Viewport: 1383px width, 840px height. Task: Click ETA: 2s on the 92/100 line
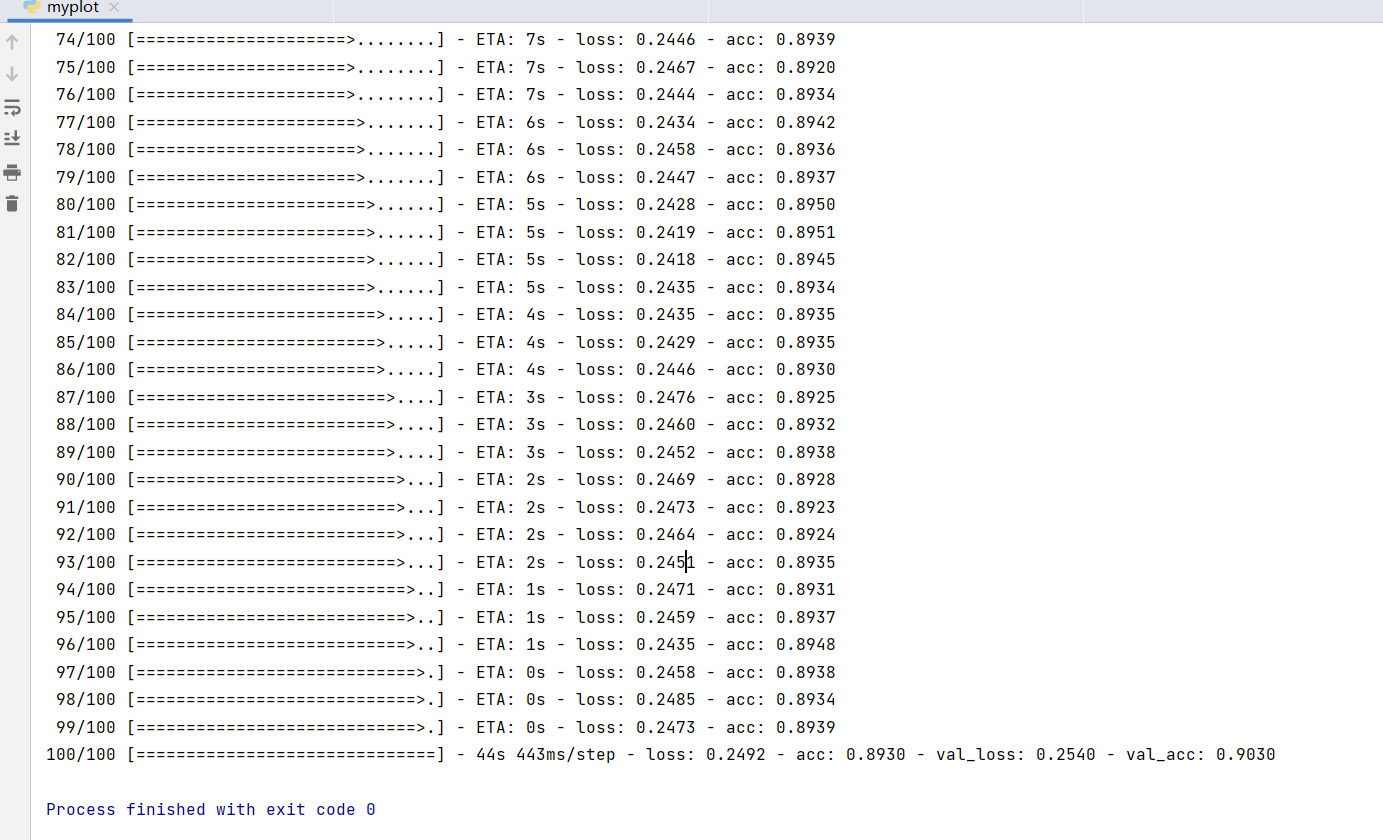pyautogui.click(x=511, y=535)
